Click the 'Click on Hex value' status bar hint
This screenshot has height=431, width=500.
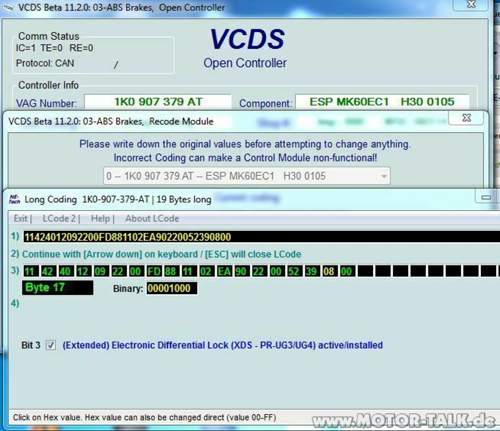pyautogui.click(x=144, y=417)
